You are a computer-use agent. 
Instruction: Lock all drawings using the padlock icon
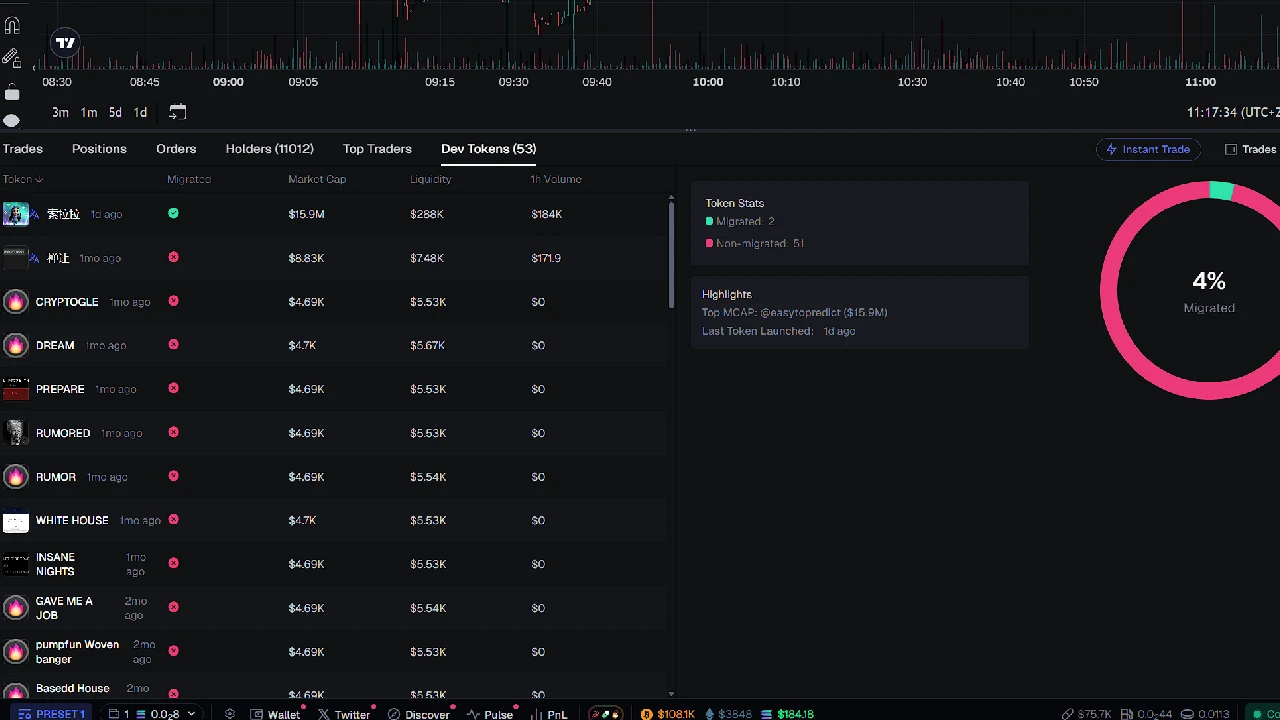coord(12,92)
